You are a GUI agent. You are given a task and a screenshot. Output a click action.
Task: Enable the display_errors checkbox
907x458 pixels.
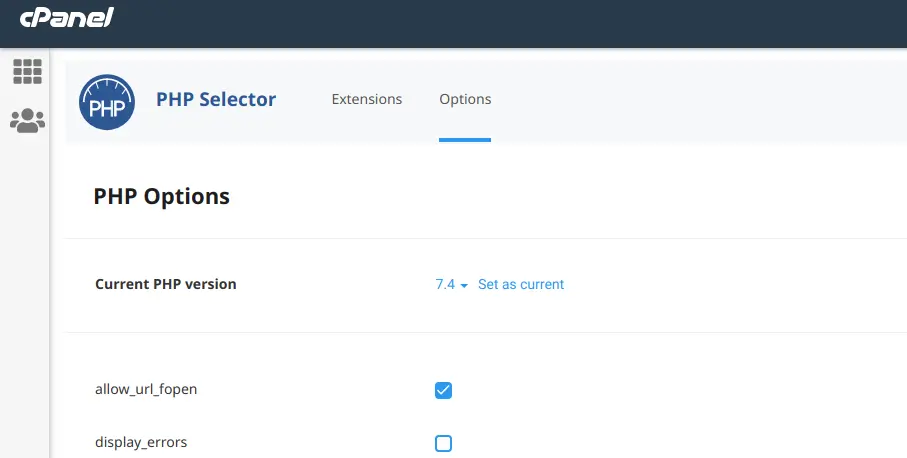coord(443,444)
